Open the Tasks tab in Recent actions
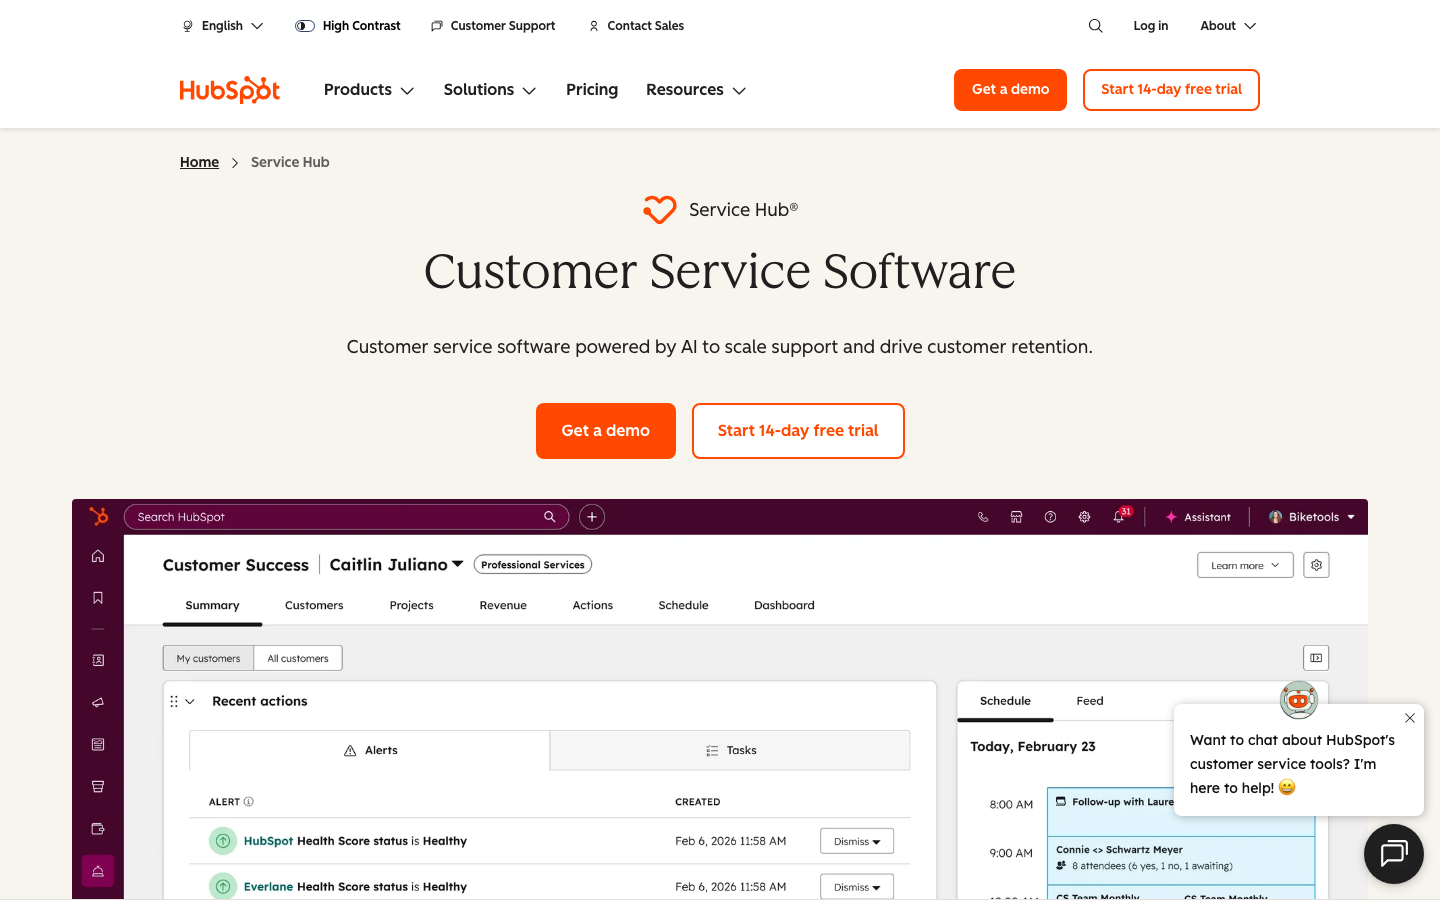Image resolution: width=1440 pixels, height=900 pixels. click(730, 750)
